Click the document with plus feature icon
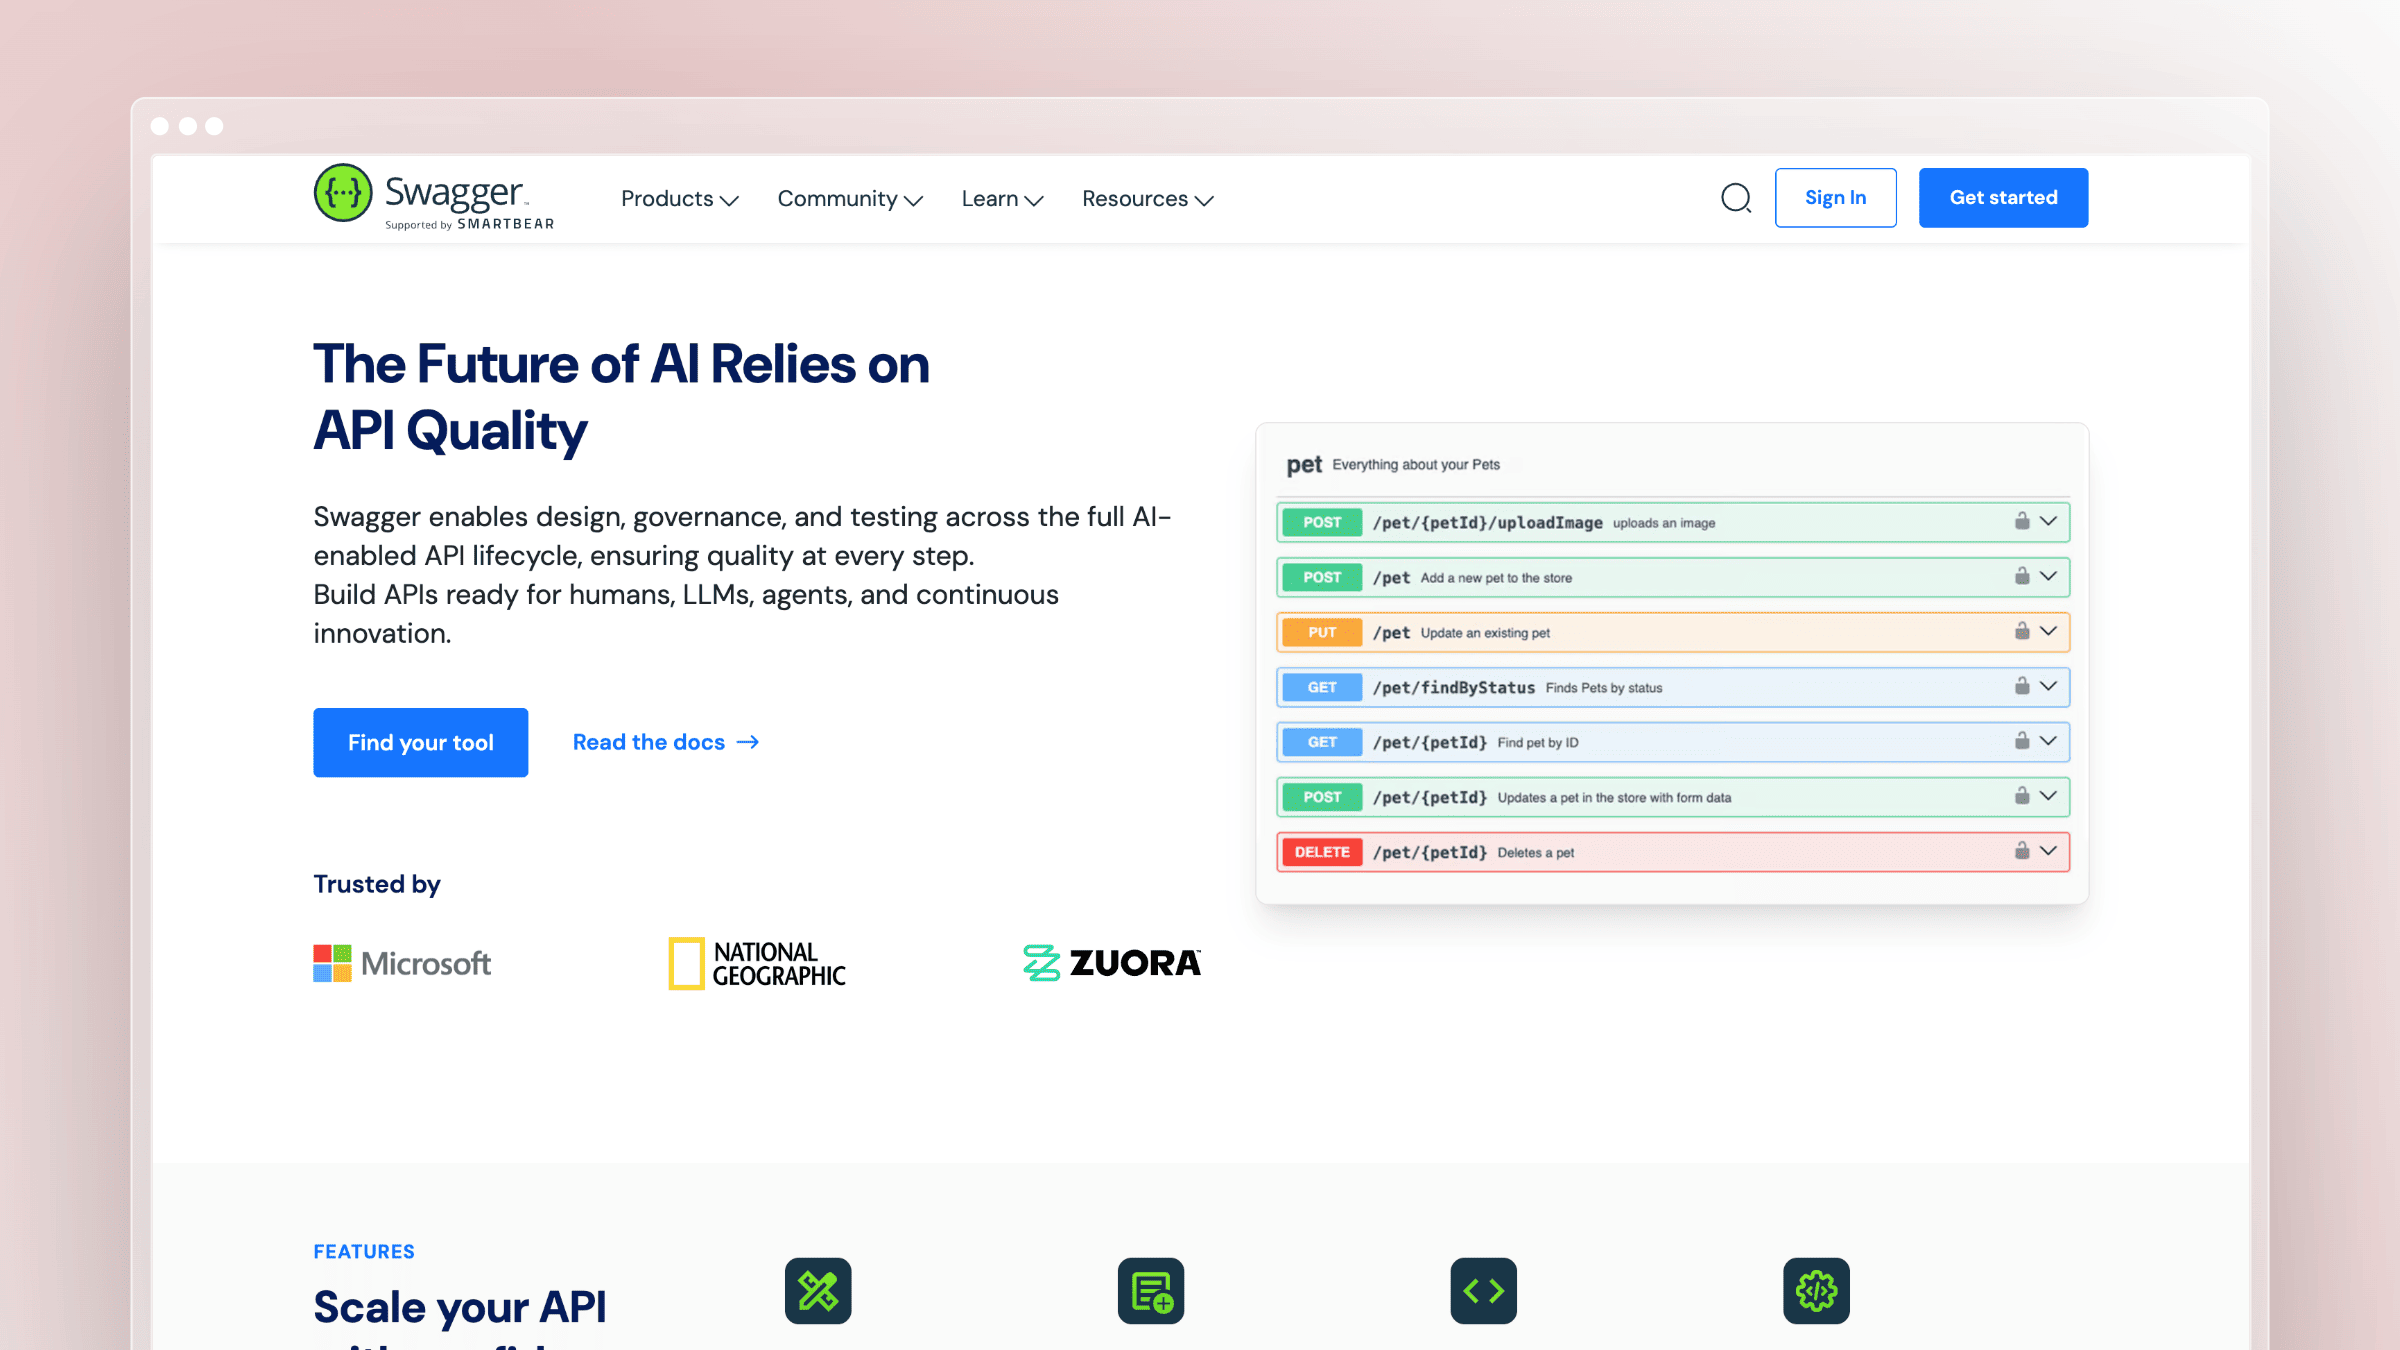The width and height of the screenshot is (2400, 1350). click(1151, 1290)
